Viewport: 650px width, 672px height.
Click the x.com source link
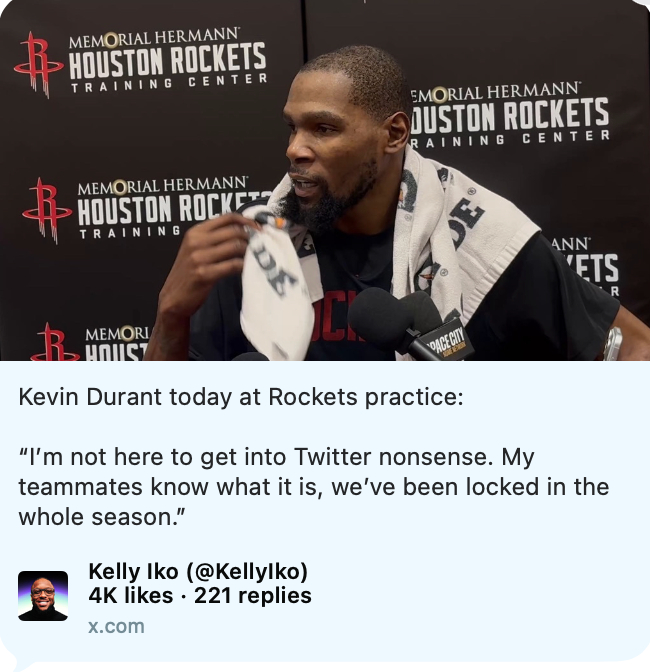116,627
